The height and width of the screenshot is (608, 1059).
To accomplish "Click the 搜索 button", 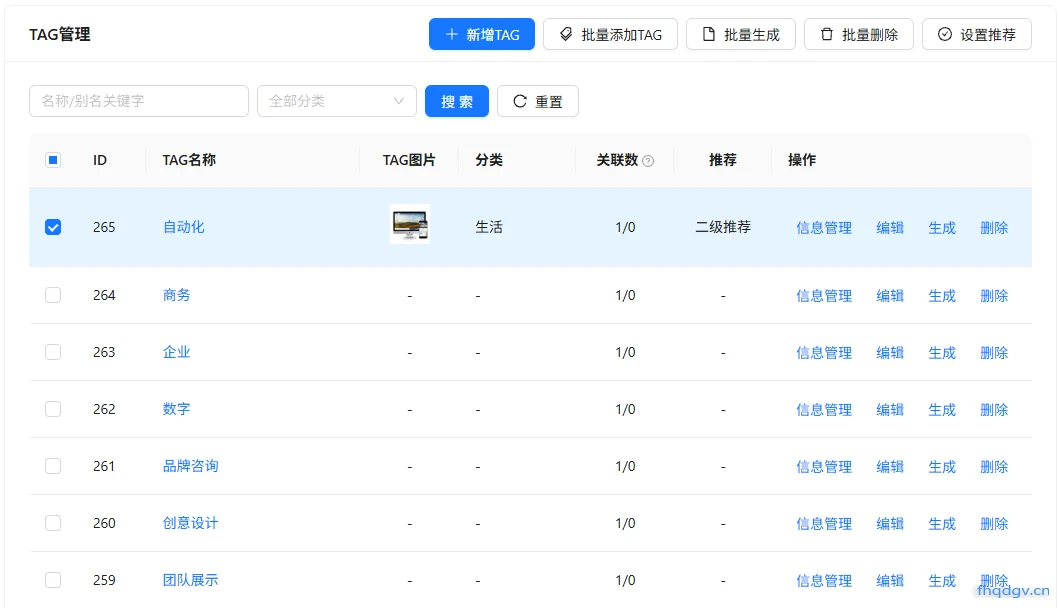I will 457,101.
